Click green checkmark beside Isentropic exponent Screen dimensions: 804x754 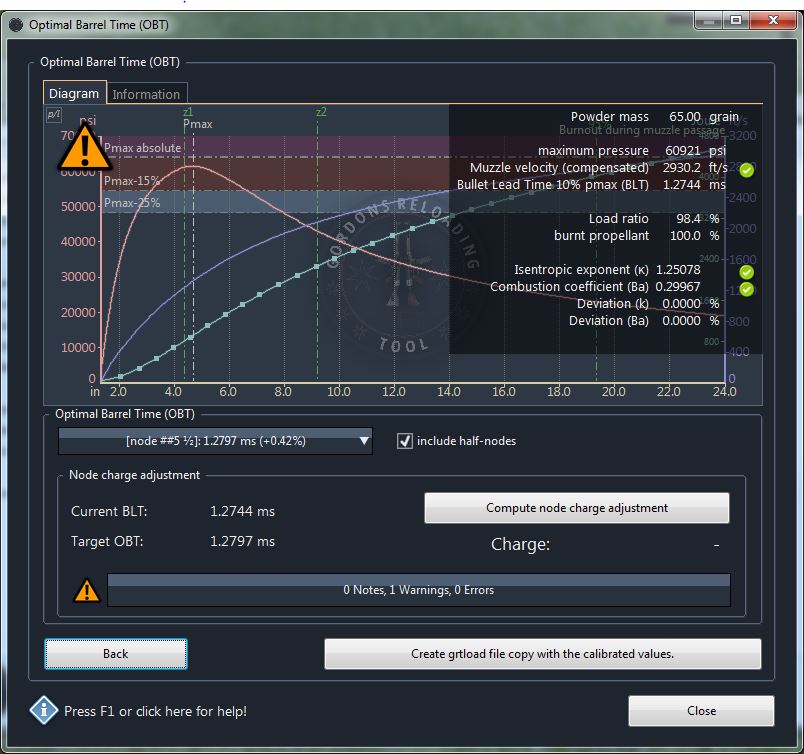click(747, 272)
